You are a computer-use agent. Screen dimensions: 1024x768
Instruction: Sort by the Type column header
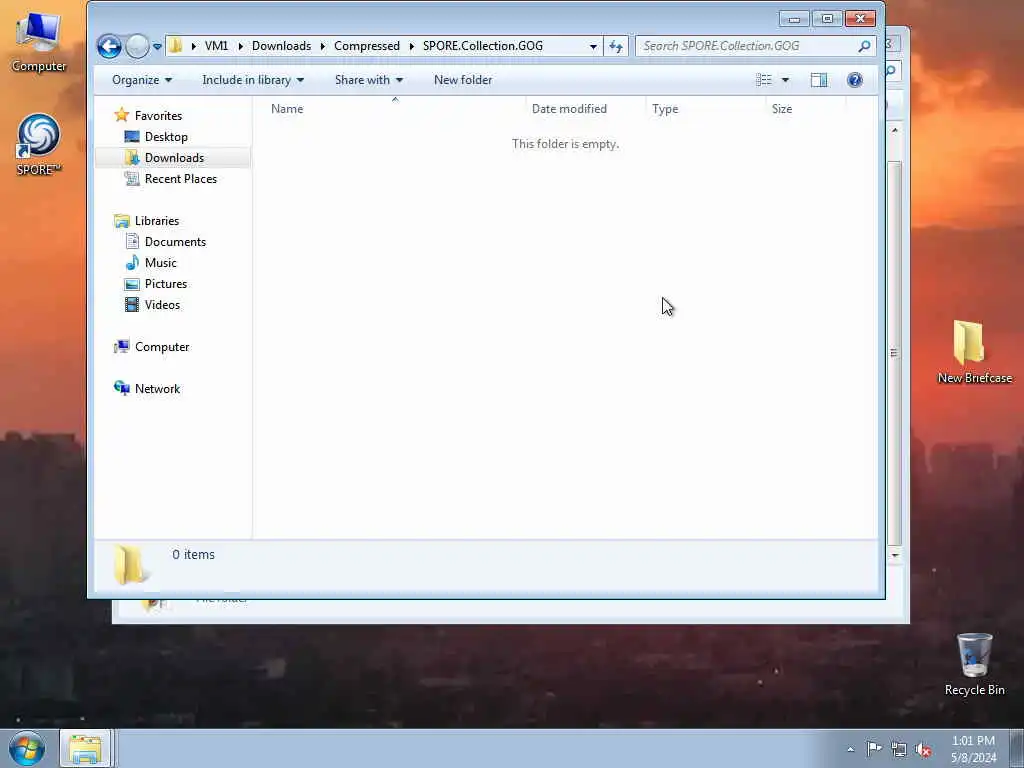point(705,109)
